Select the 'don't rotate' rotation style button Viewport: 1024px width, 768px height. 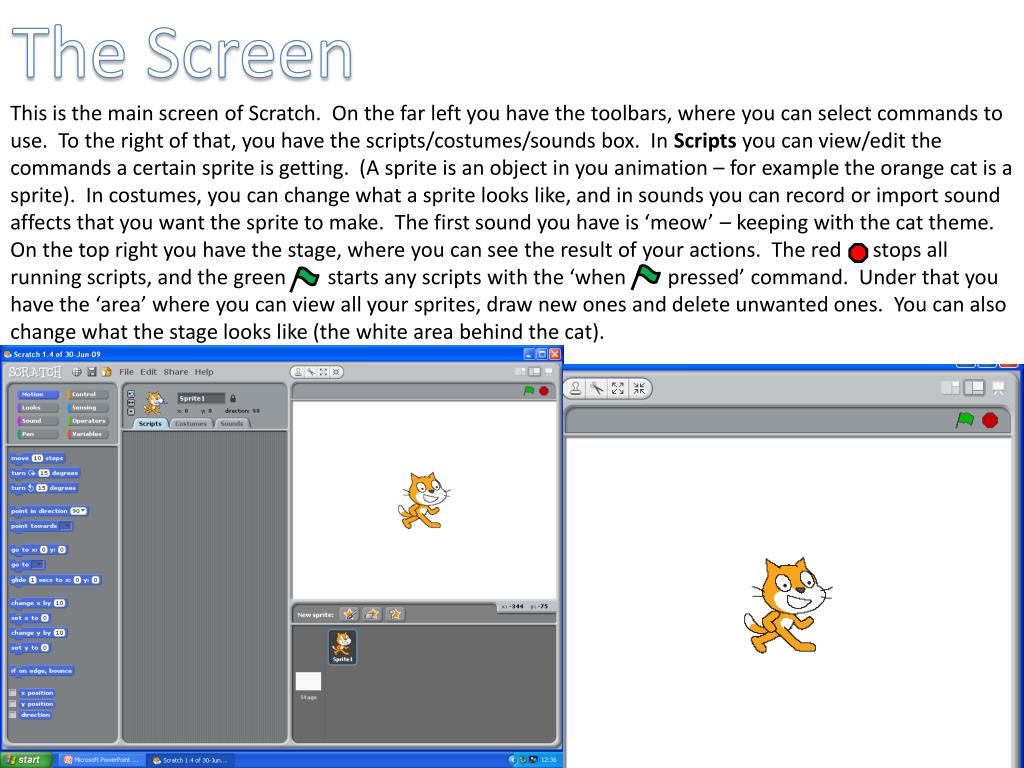131,411
